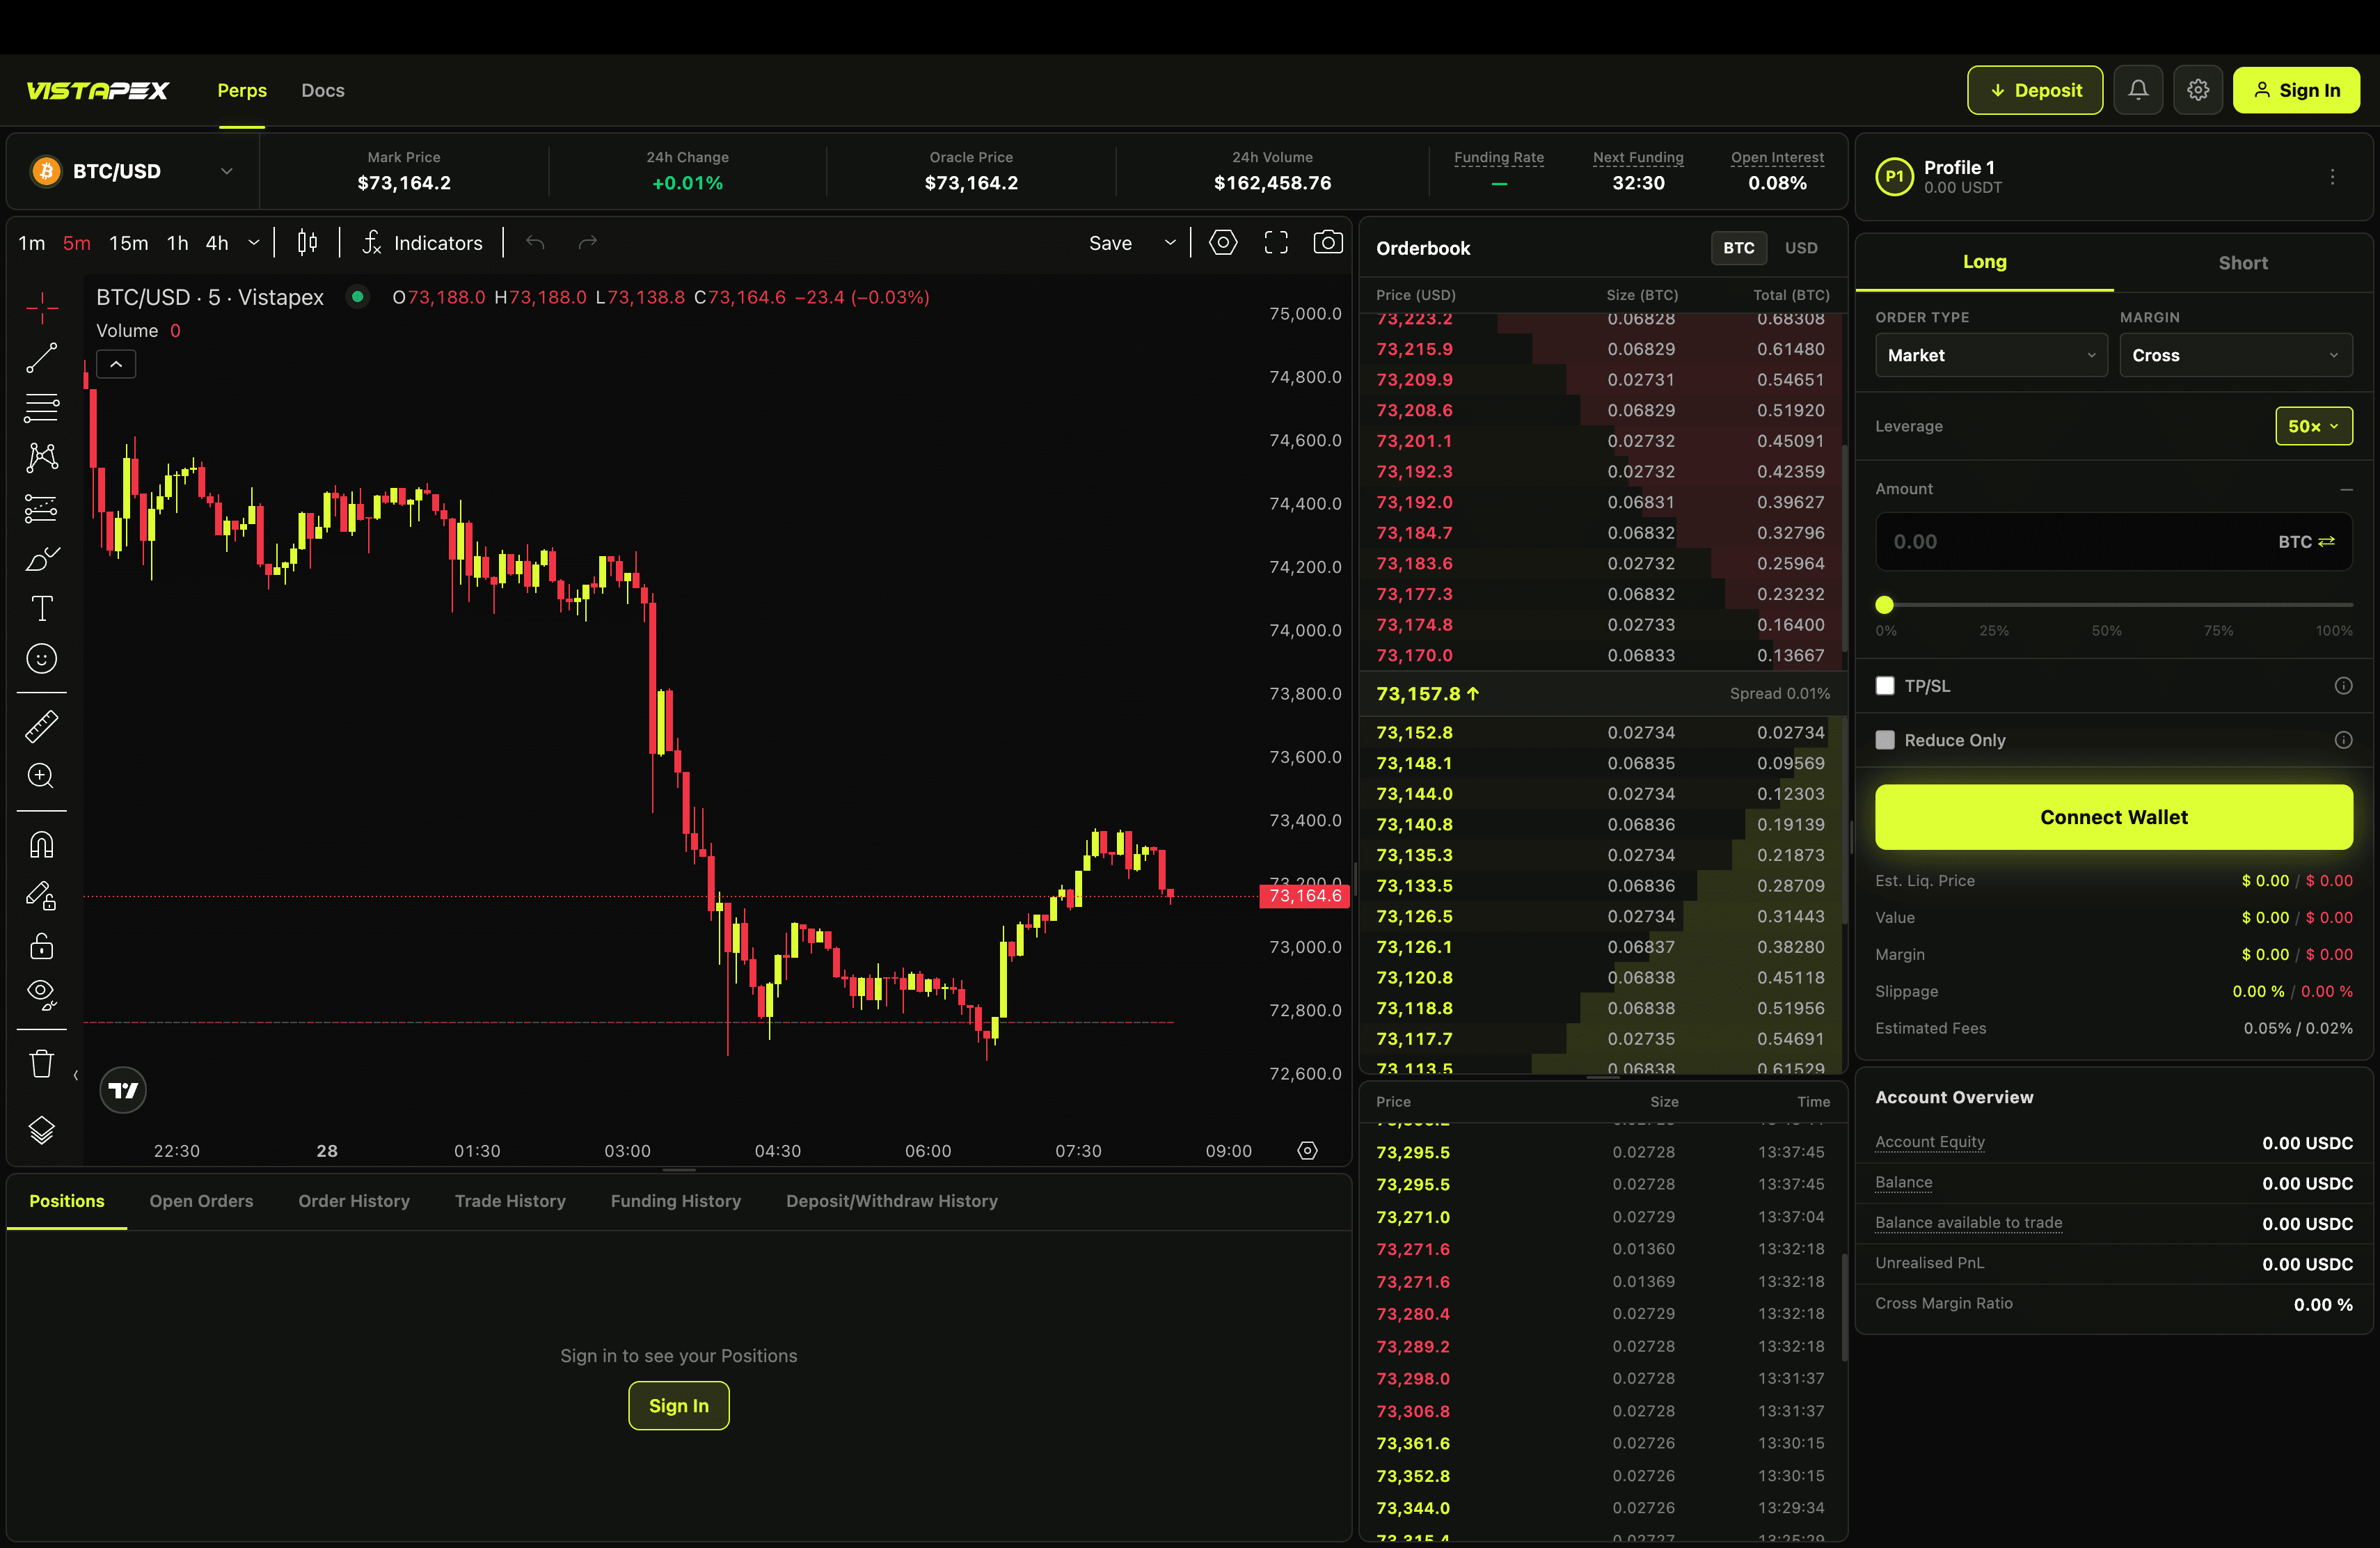Open Deposit/Withdraw History tab
Screen dimensions: 2380x1548
tap(892, 1201)
